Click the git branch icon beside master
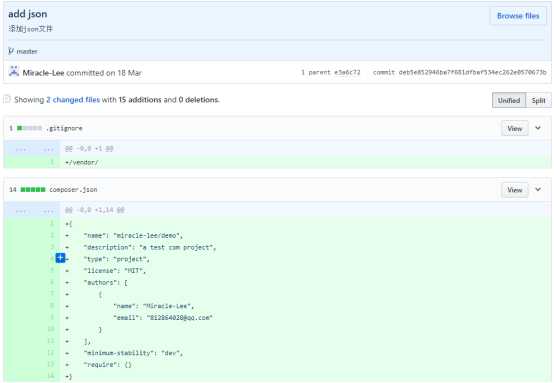 click(x=11, y=51)
